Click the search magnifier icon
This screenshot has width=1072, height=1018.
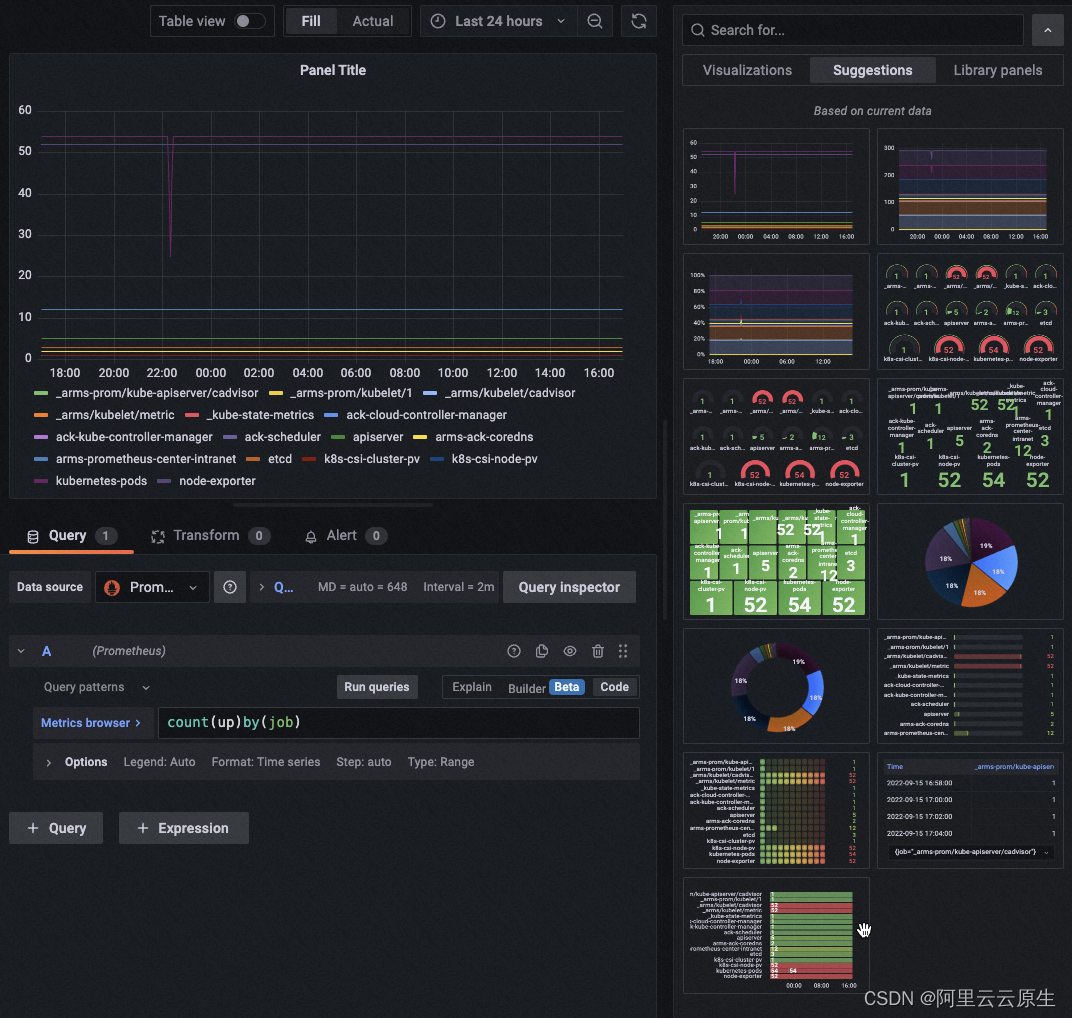(x=697, y=30)
